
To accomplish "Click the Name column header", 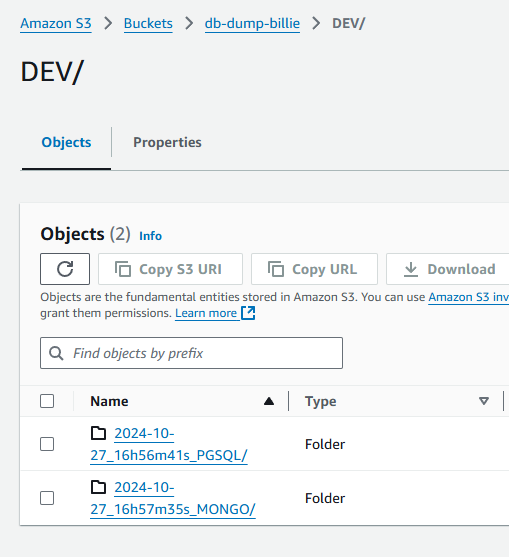I will 109,401.
